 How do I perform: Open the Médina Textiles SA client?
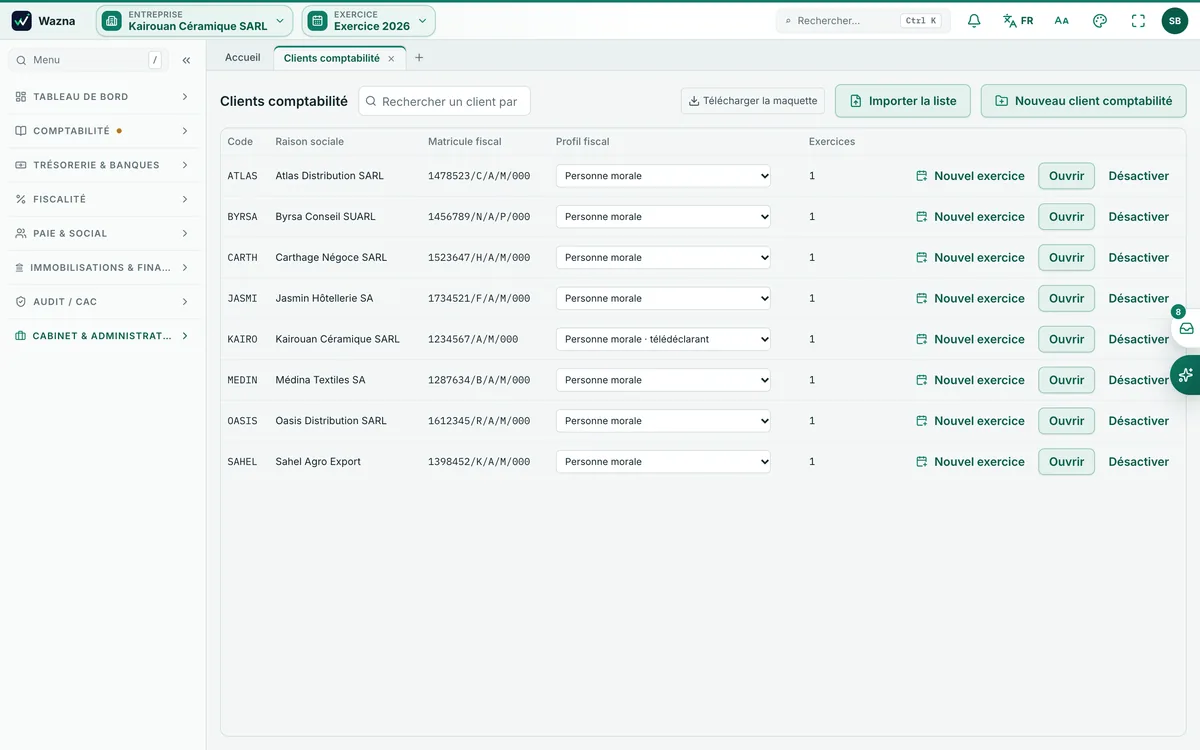click(x=1066, y=380)
